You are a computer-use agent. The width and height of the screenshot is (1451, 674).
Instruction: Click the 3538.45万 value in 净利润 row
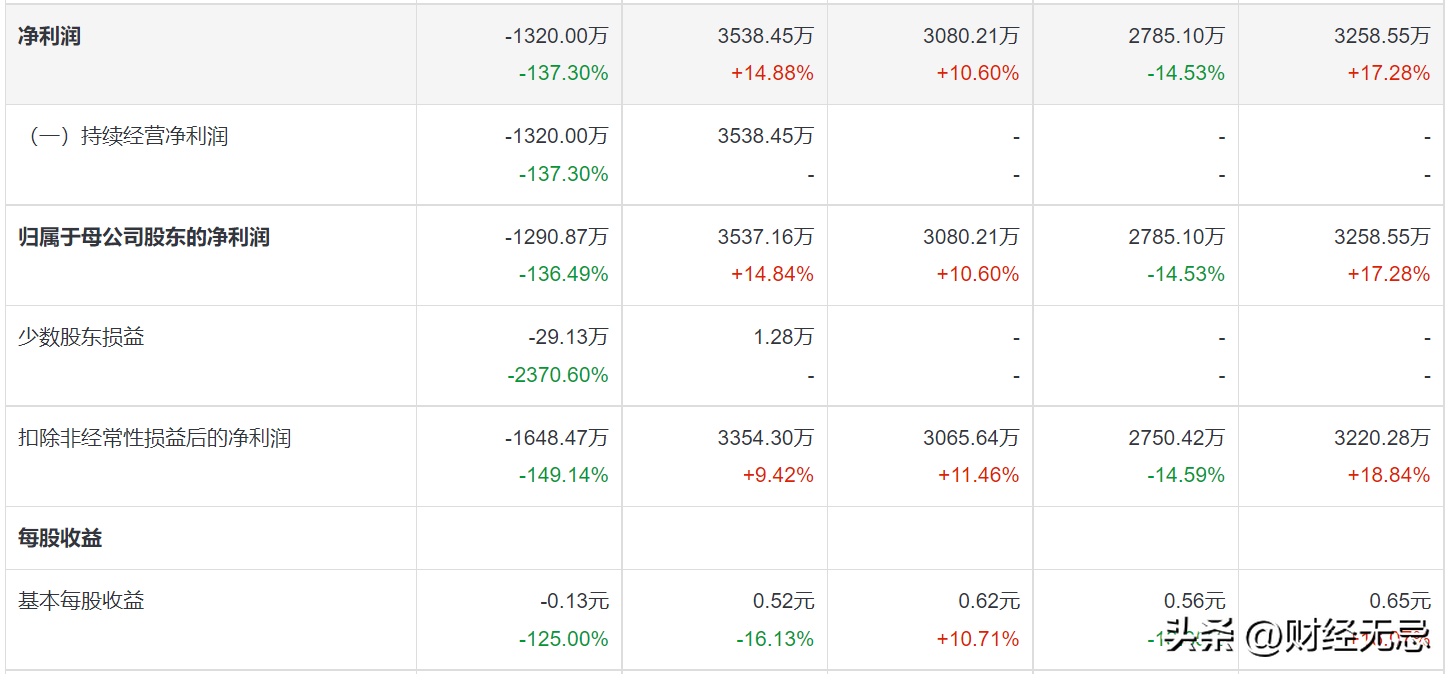765,36
